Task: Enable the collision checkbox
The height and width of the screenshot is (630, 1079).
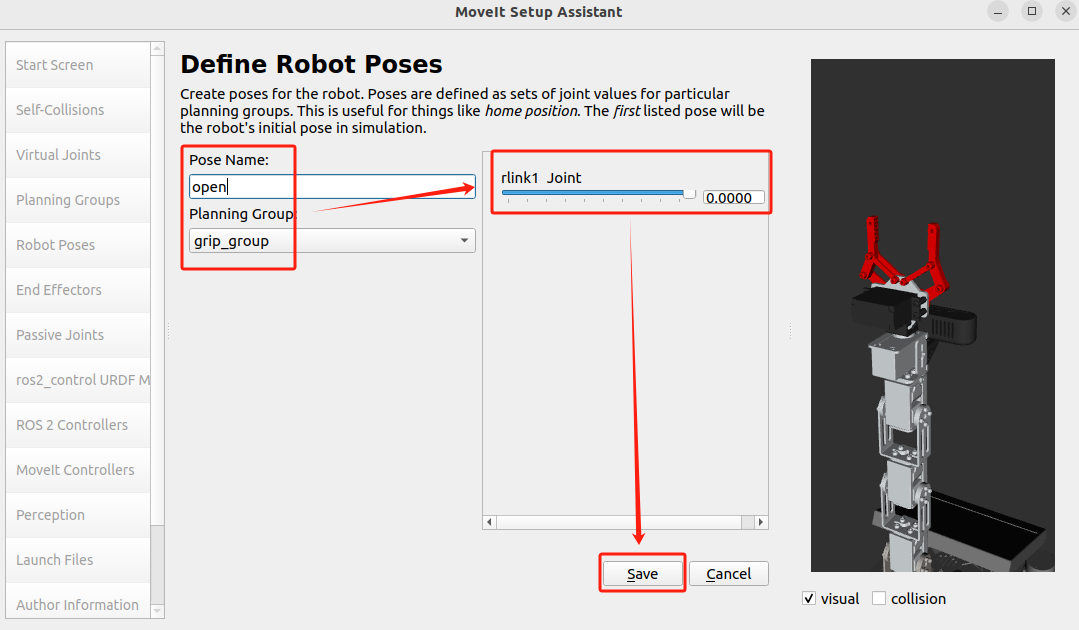Action: (879, 598)
